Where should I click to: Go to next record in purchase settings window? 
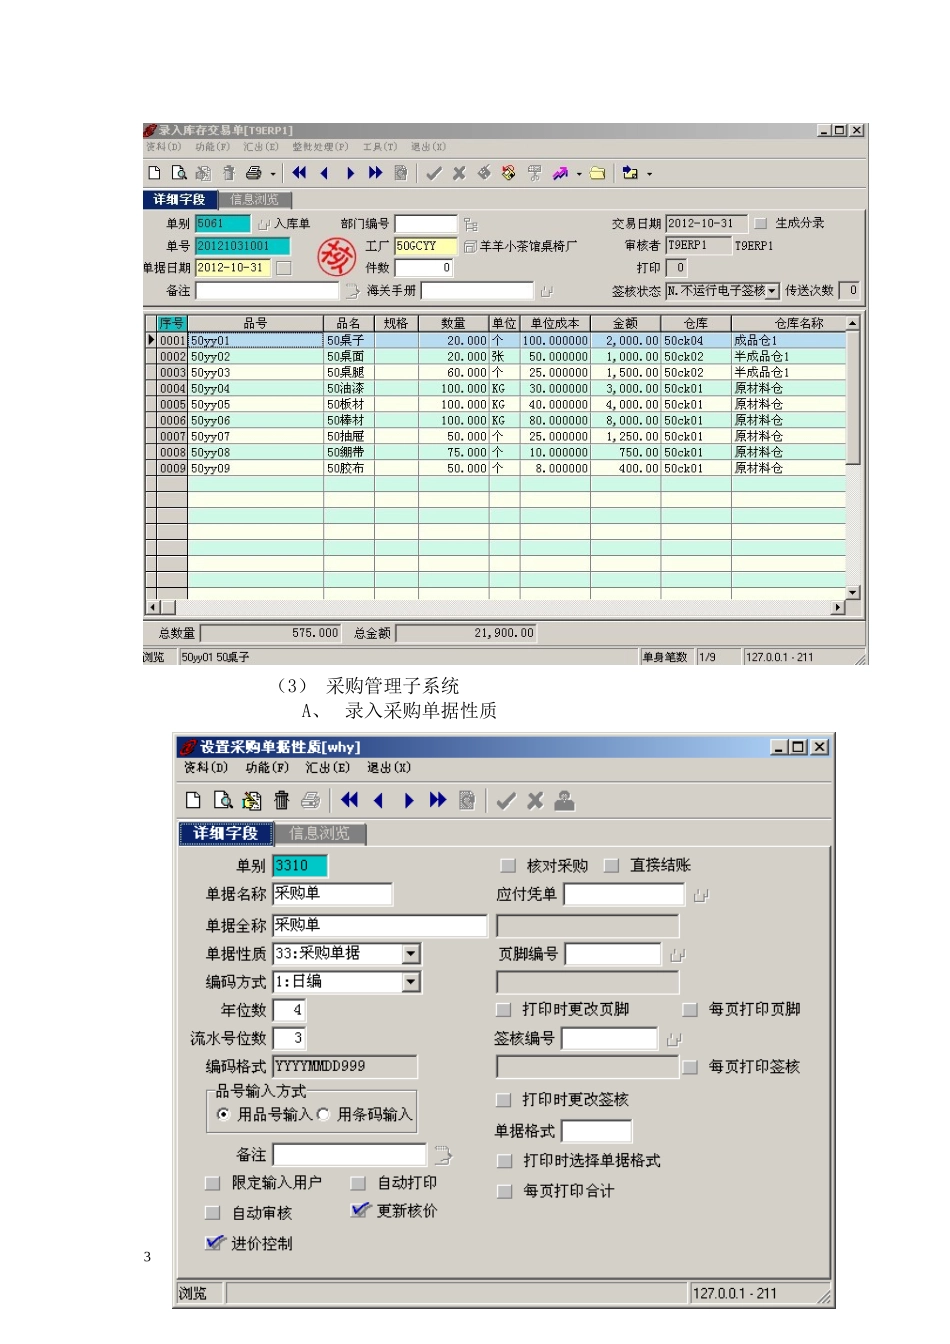(408, 800)
